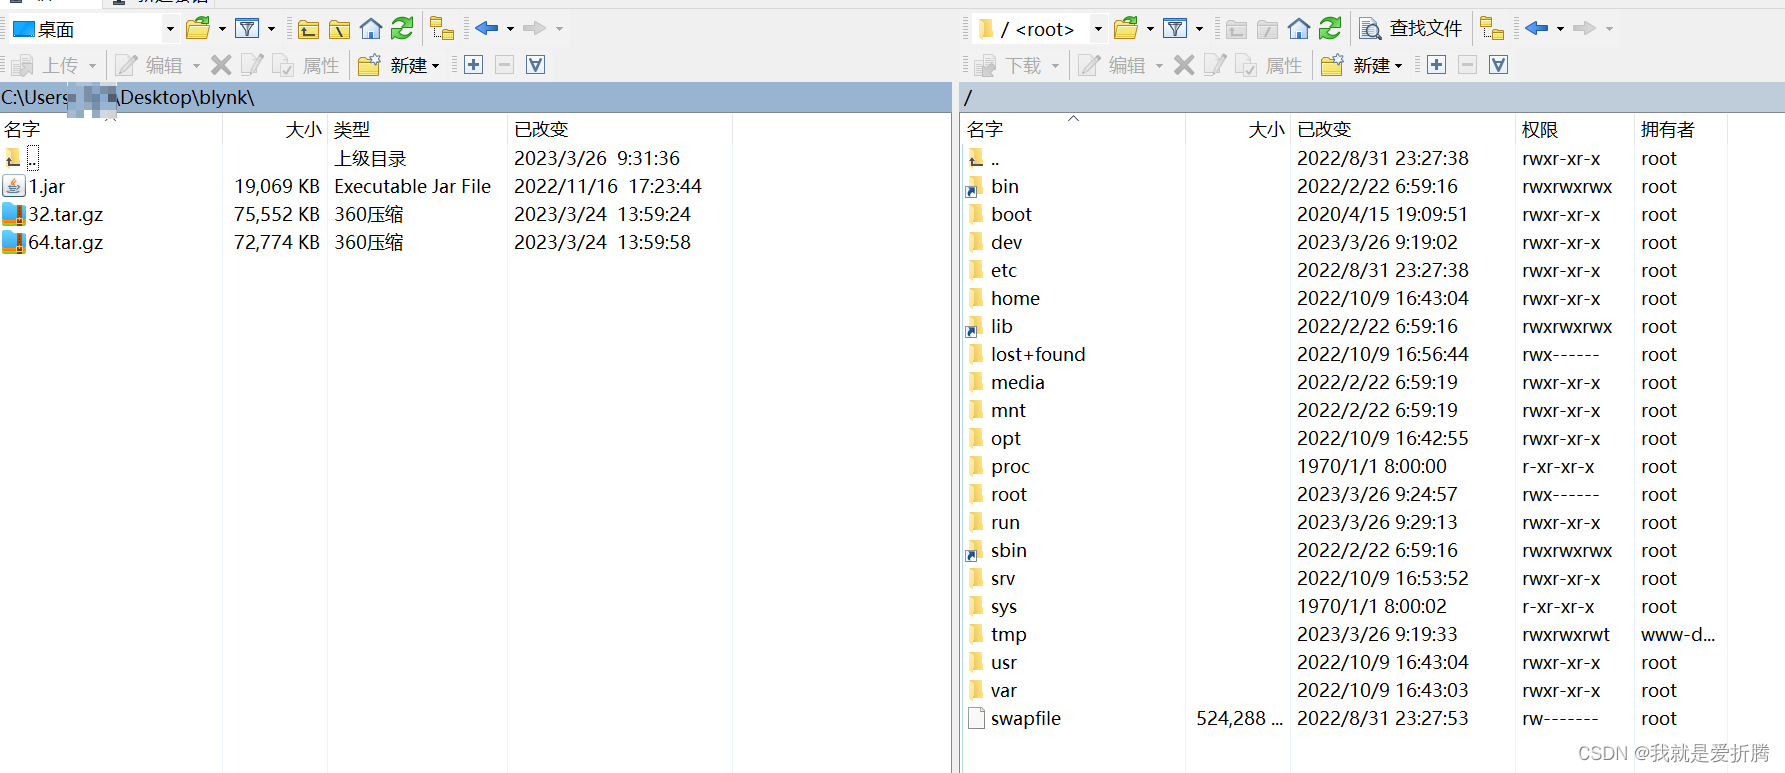Open the 桌面 drive dropdown
The height and width of the screenshot is (773, 1785).
(x=170, y=29)
